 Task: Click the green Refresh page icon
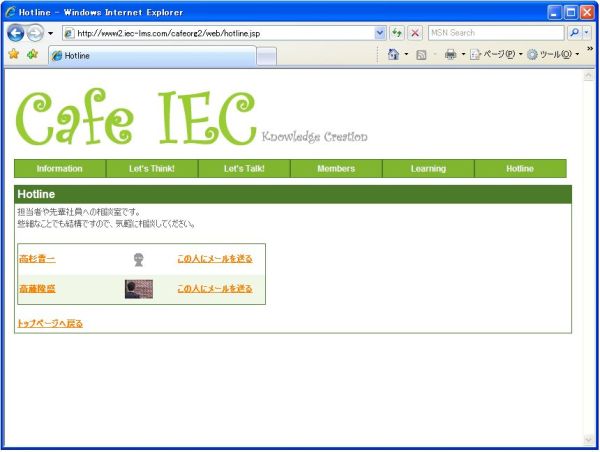[397, 33]
